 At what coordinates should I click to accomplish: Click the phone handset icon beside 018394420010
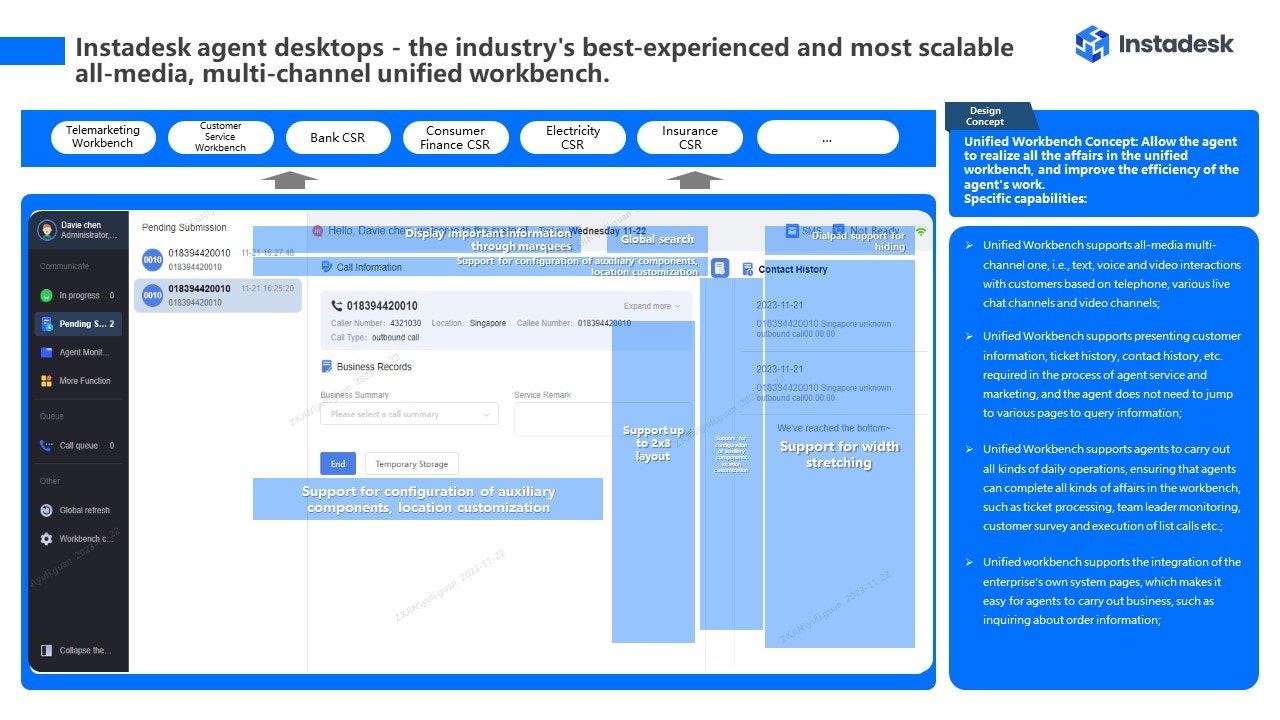click(337, 306)
